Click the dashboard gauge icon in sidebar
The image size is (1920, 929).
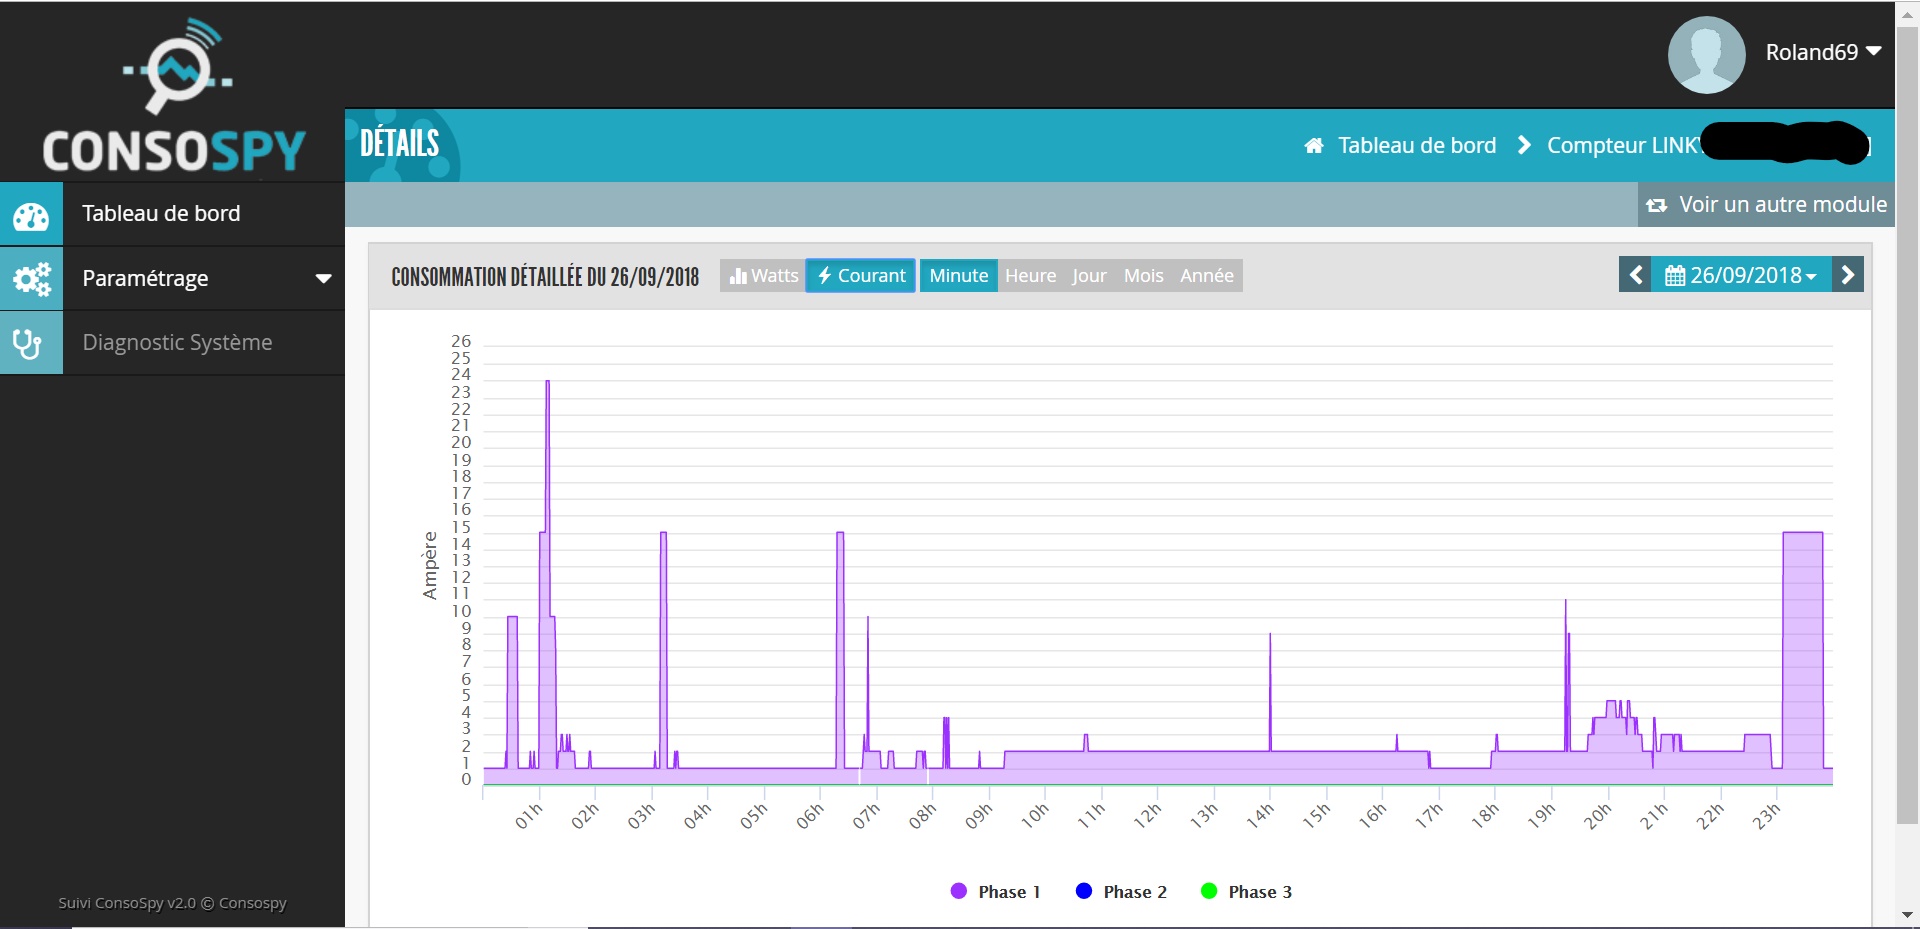pyautogui.click(x=31, y=214)
